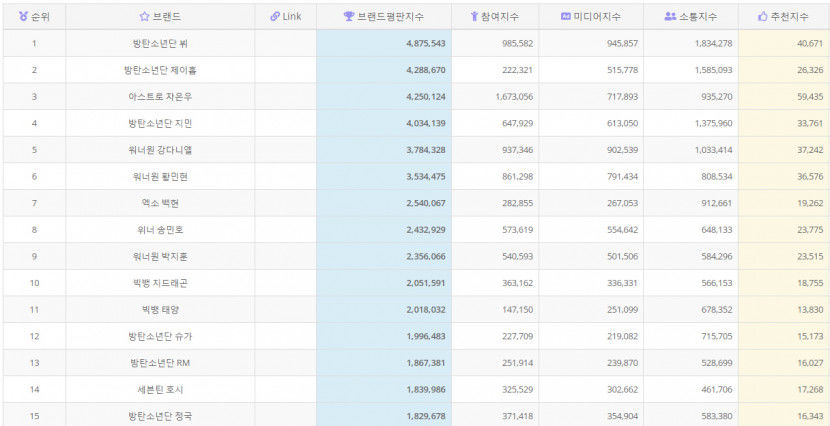The image size is (830, 426).
Task: Click participation value 1,673,056
Action: point(515,97)
